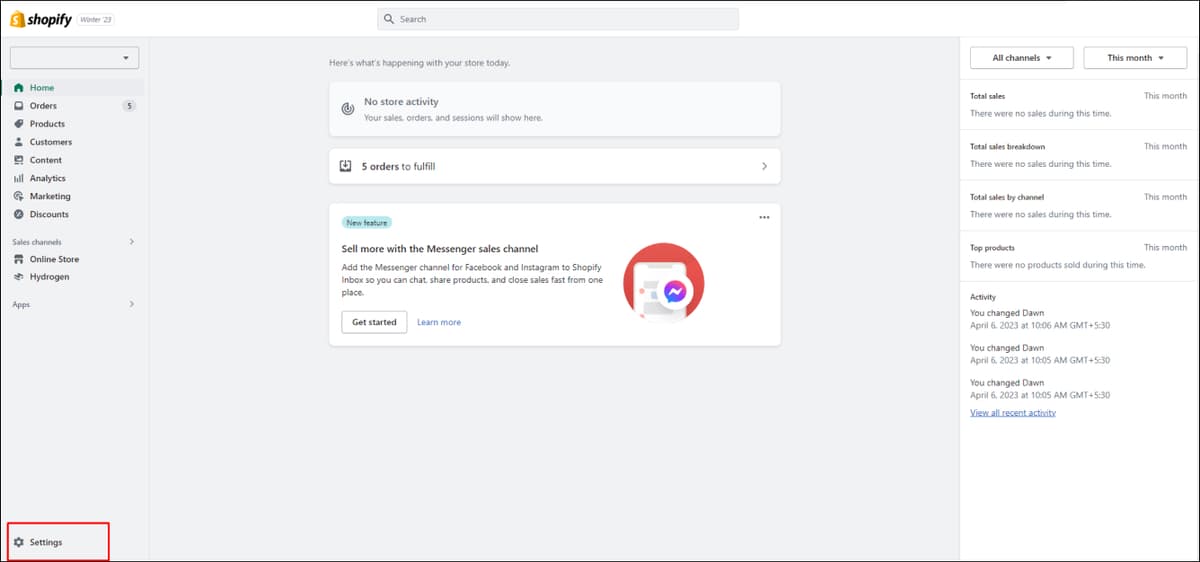Click the Activity heading
The image size is (1200, 562).
[x=983, y=297]
